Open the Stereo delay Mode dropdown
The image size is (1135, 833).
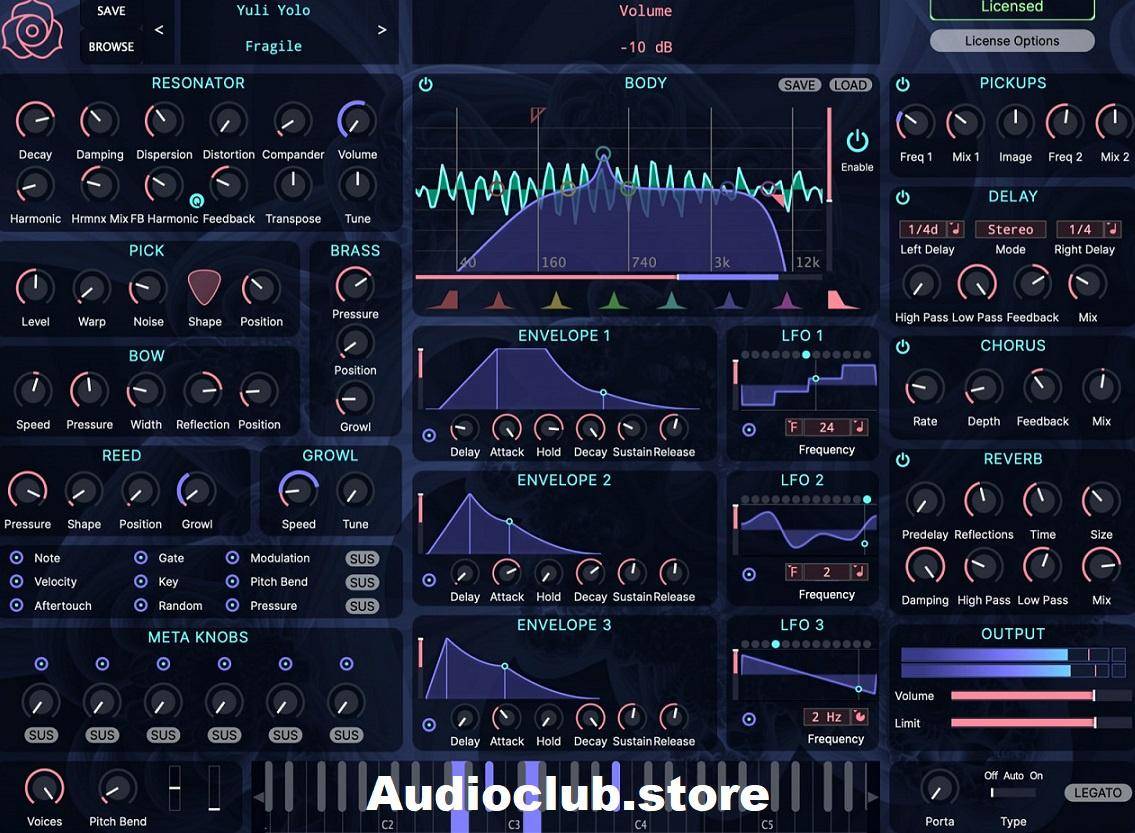point(1010,229)
